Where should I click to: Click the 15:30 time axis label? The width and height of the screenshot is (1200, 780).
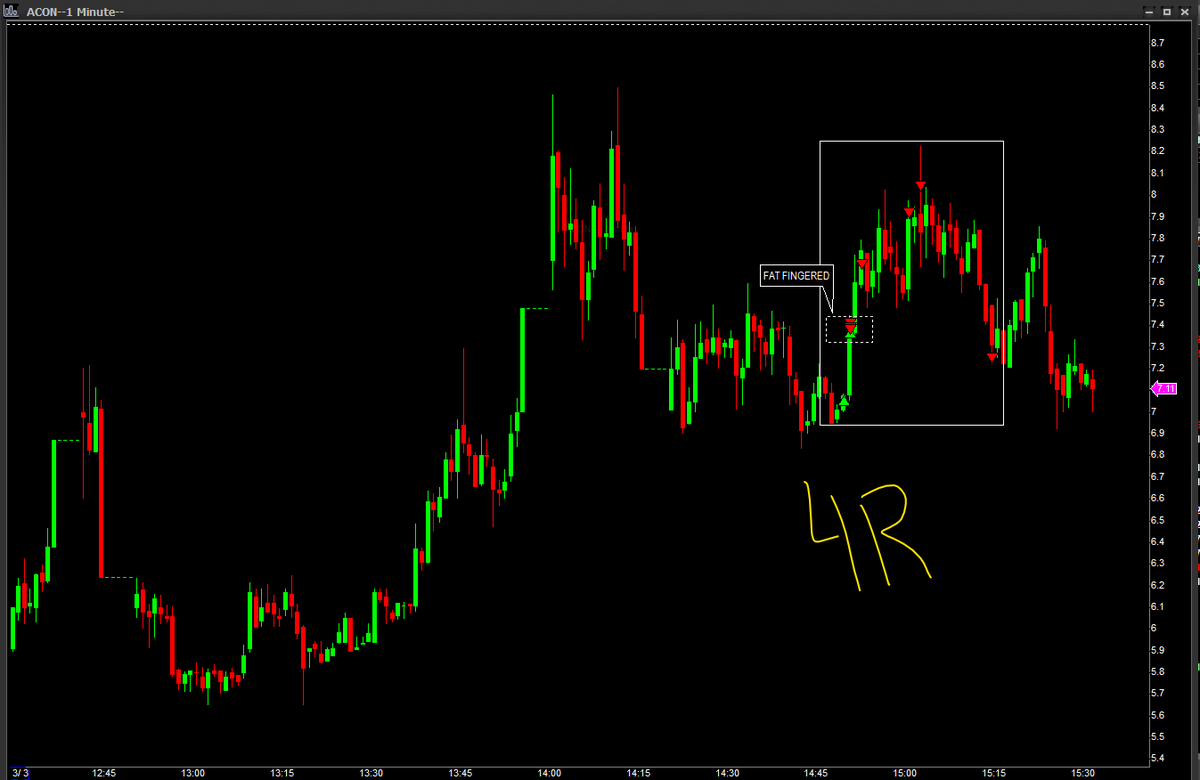pyautogui.click(x=1083, y=773)
